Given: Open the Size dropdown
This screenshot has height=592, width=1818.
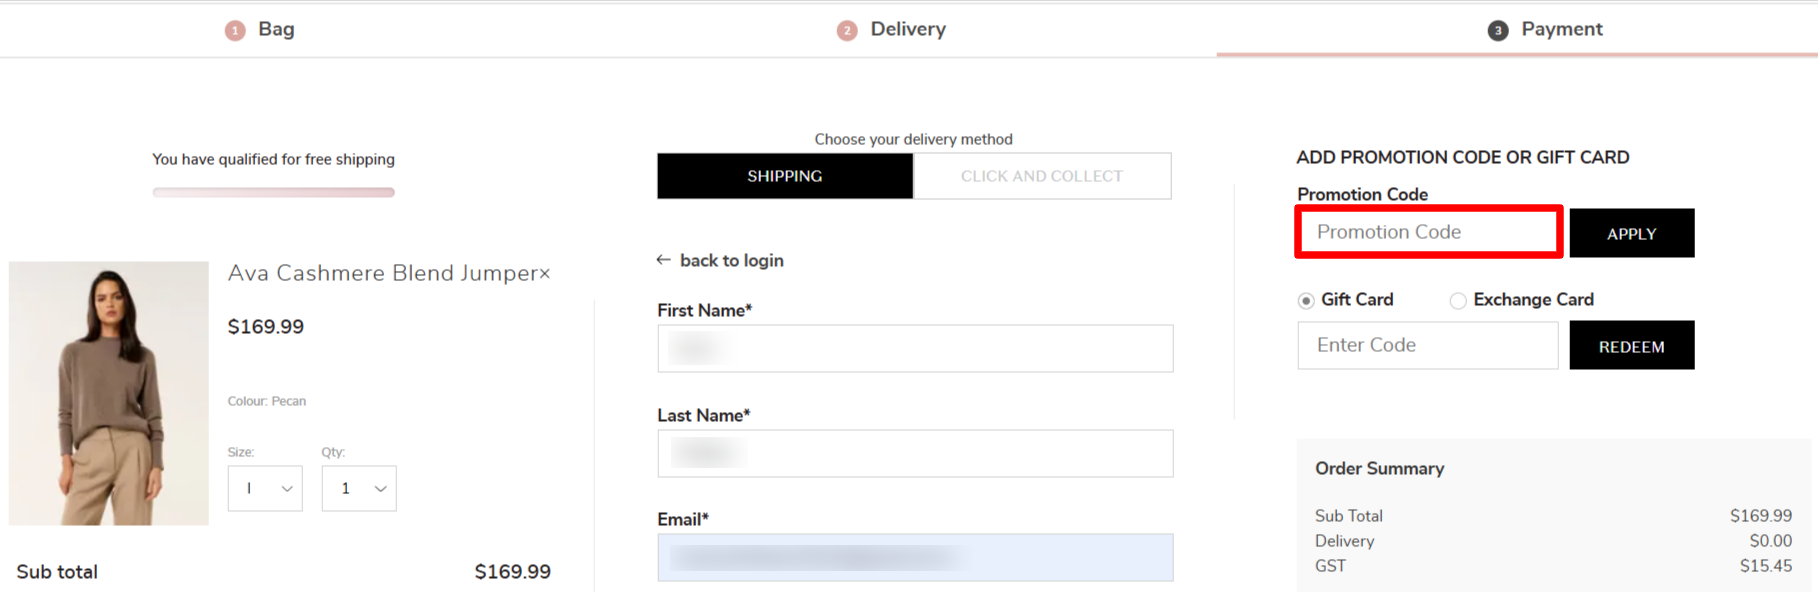Looking at the screenshot, I should pyautogui.click(x=265, y=488).
